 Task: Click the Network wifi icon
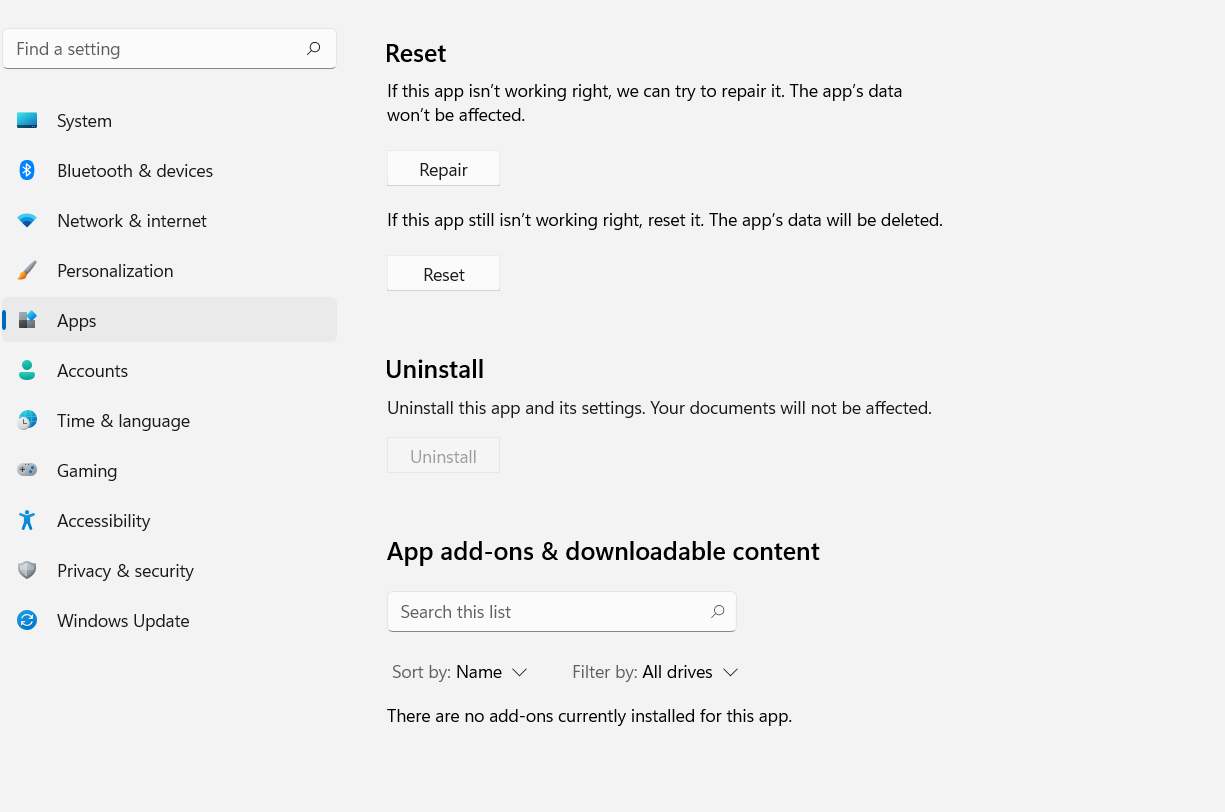pyautogui.click(x=27, y=221)
